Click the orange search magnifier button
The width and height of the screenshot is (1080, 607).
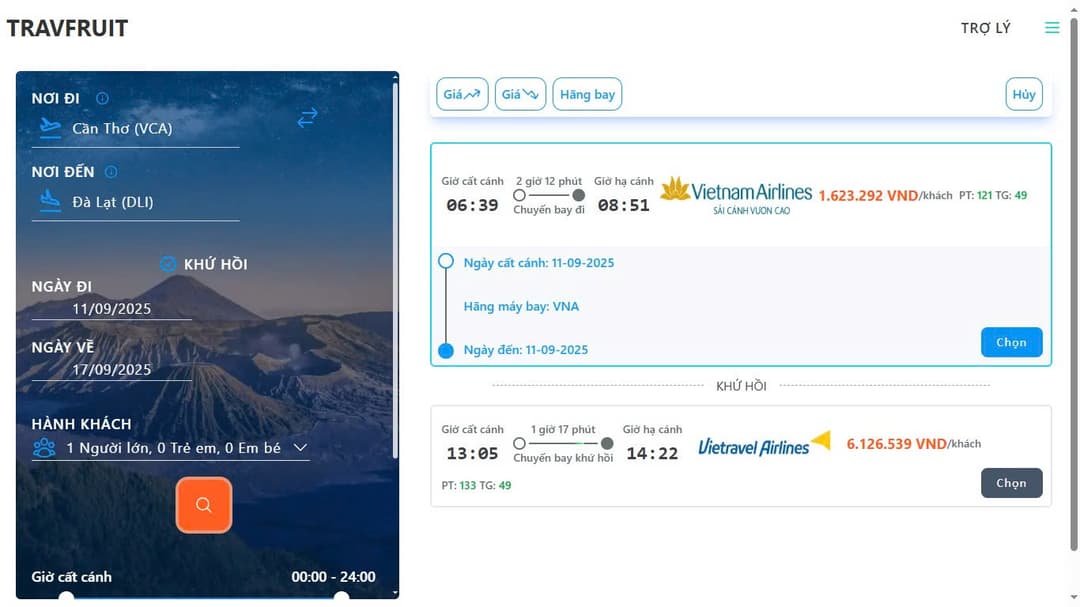click(204, 505)
